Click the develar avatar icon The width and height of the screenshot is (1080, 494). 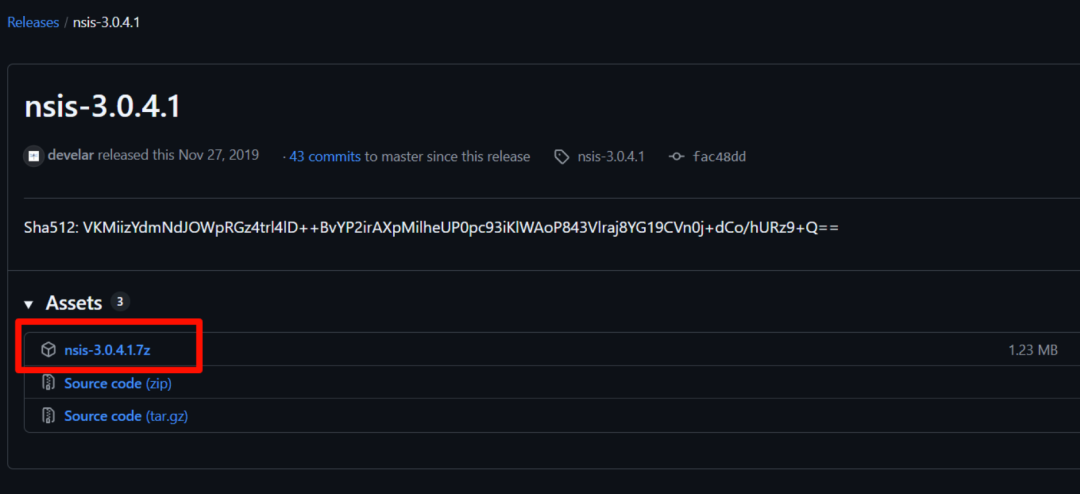click(x=34, y=156)
